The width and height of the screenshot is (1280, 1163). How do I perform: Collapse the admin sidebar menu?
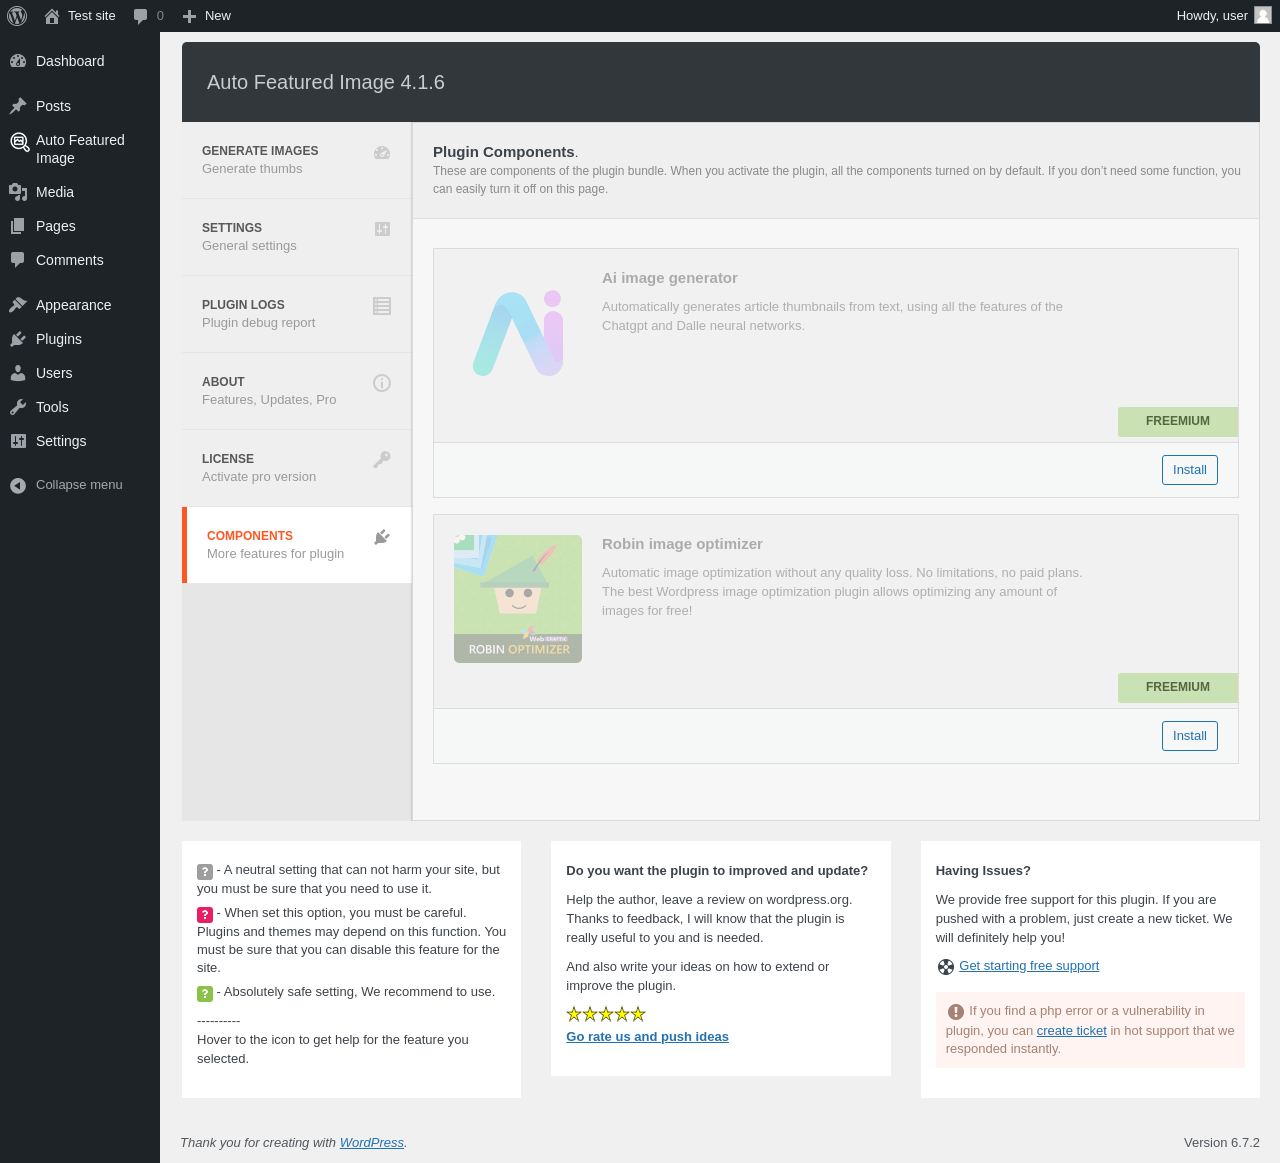point(80,485)
